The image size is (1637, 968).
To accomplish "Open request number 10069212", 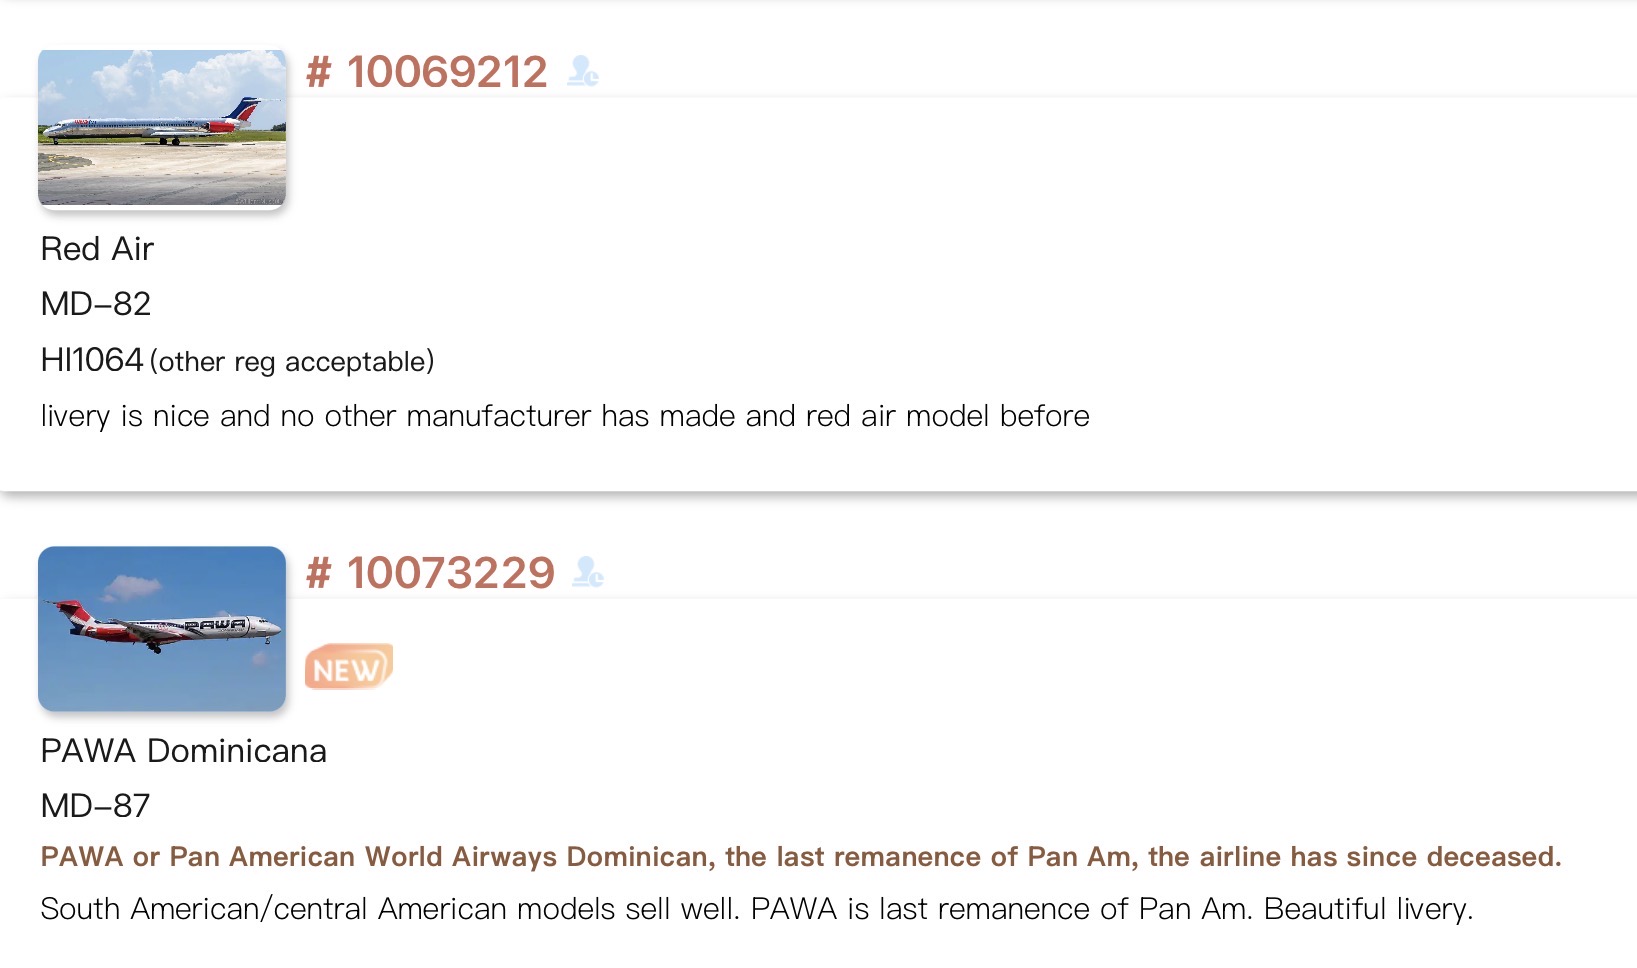I will pyautogui.click(x=447, y=72).
